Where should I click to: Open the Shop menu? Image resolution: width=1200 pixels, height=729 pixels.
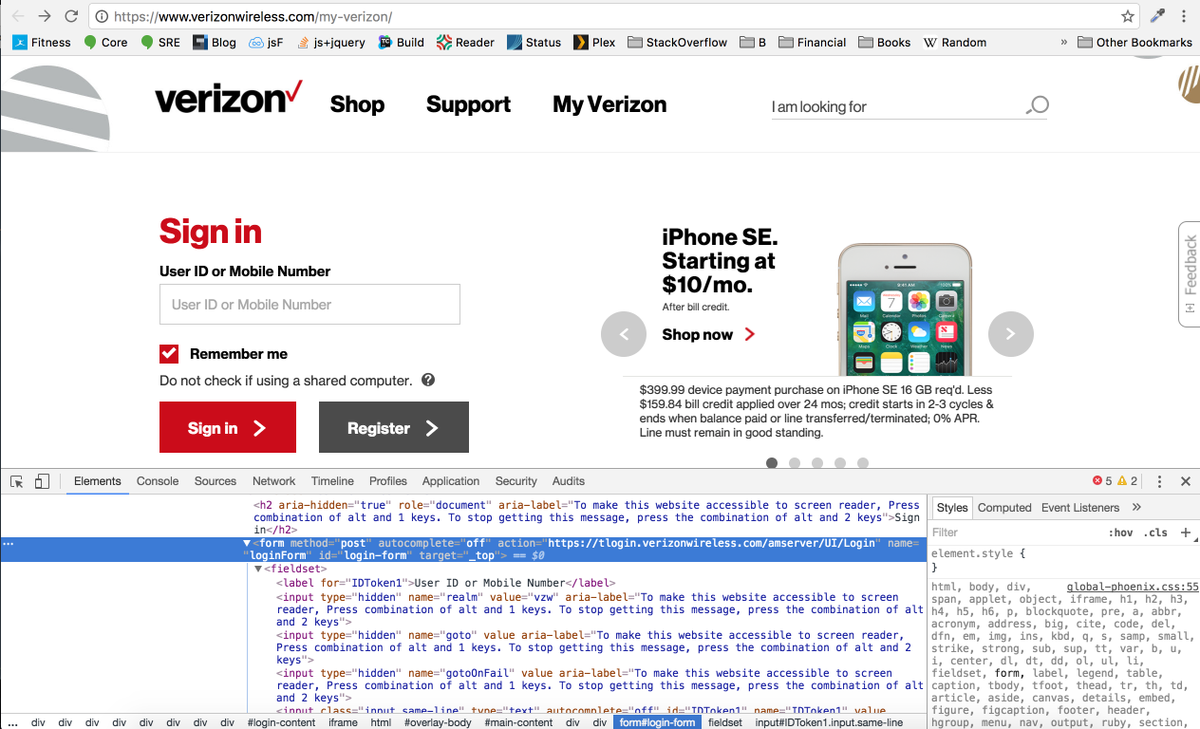click(357, 104)
